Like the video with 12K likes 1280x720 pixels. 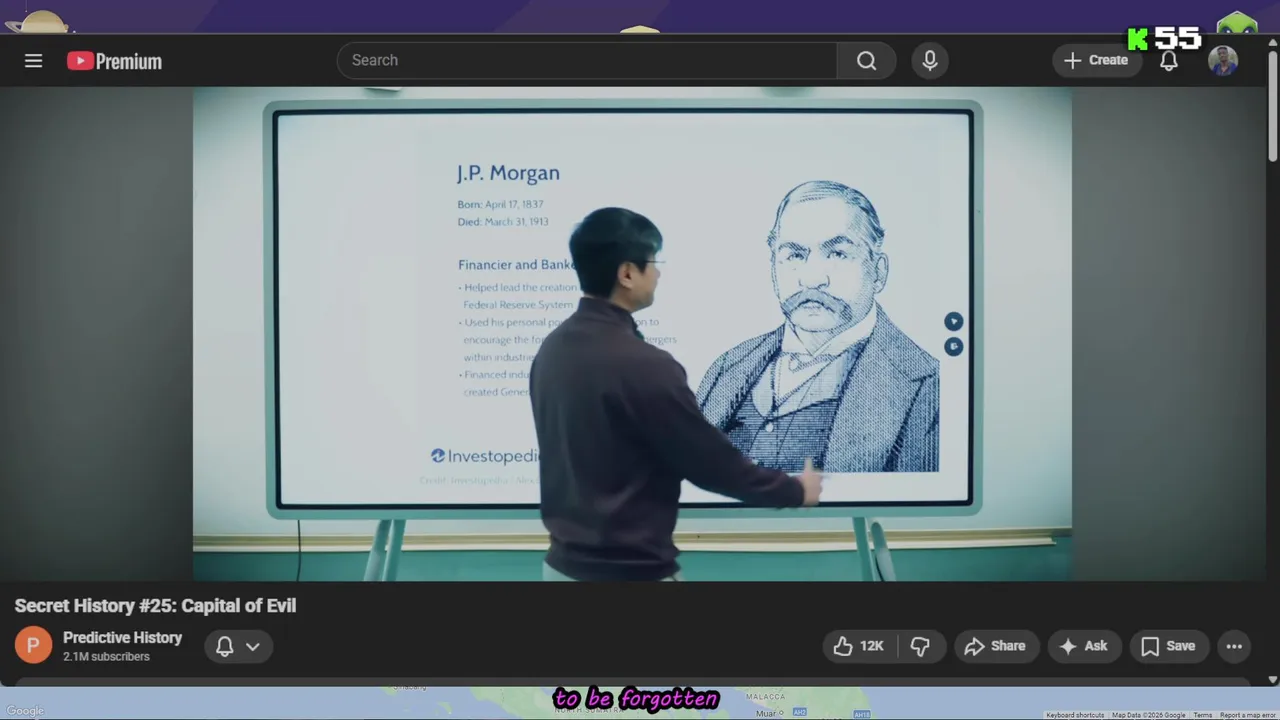[x=860, y=646]
